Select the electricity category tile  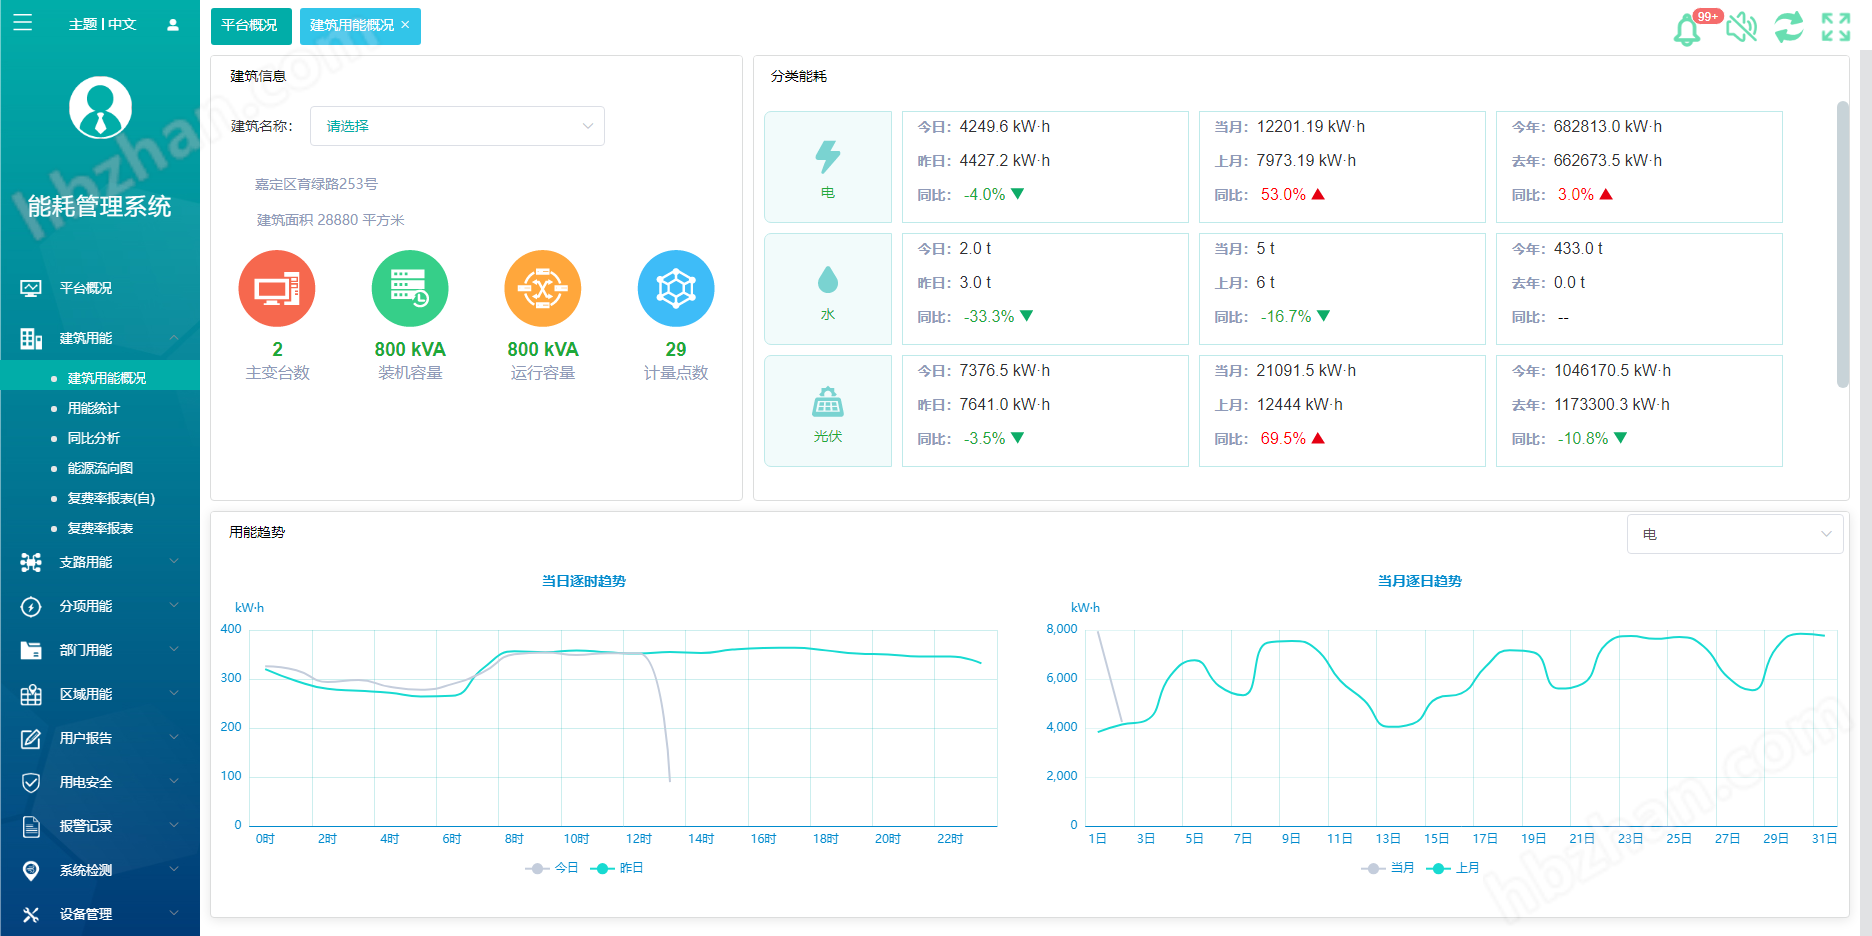[x=827, y=167]
